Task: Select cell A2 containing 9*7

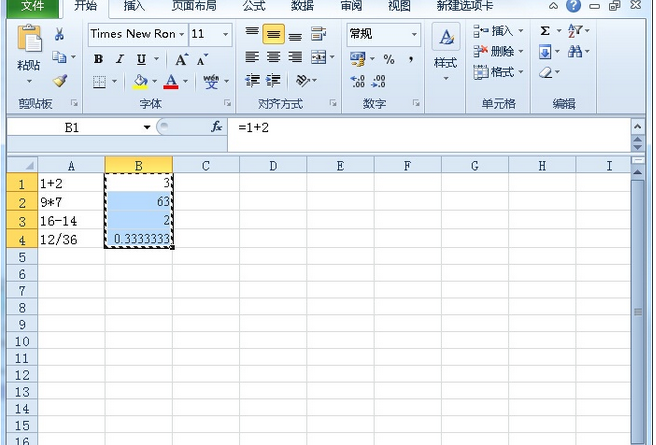Action: coord(71,202)
